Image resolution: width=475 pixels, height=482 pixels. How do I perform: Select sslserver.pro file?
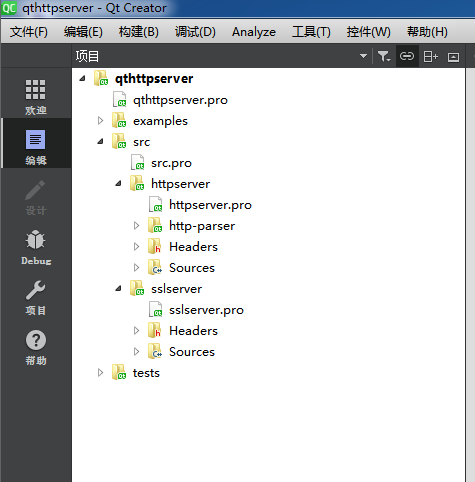pyautogui.click(x=206, y=310)
